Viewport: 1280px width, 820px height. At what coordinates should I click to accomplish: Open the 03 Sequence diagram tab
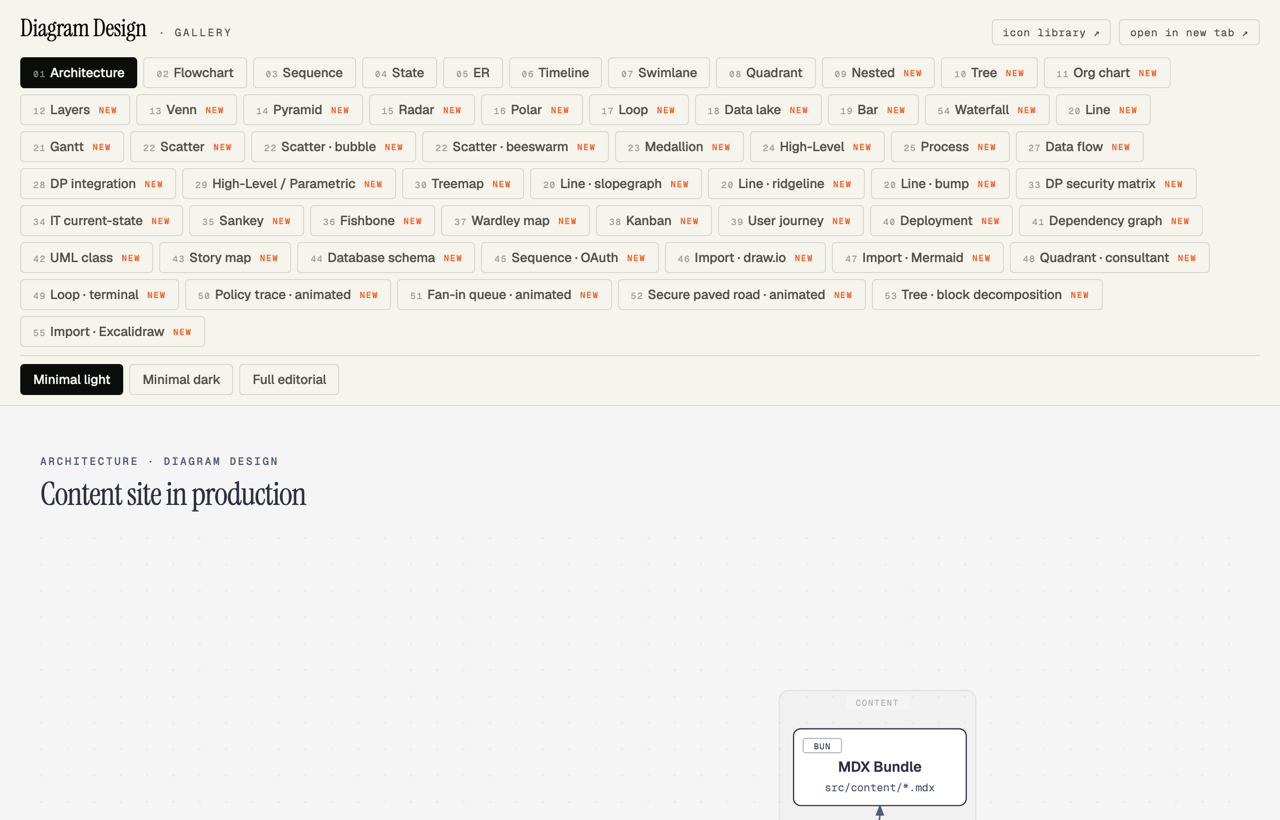point(304,73)
